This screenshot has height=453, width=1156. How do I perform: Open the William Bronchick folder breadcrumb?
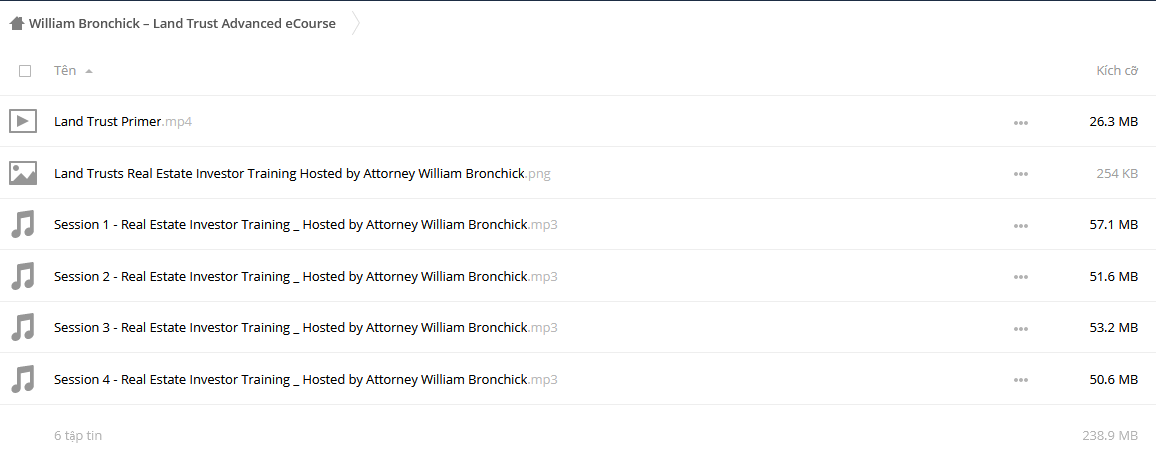(182, 24)
